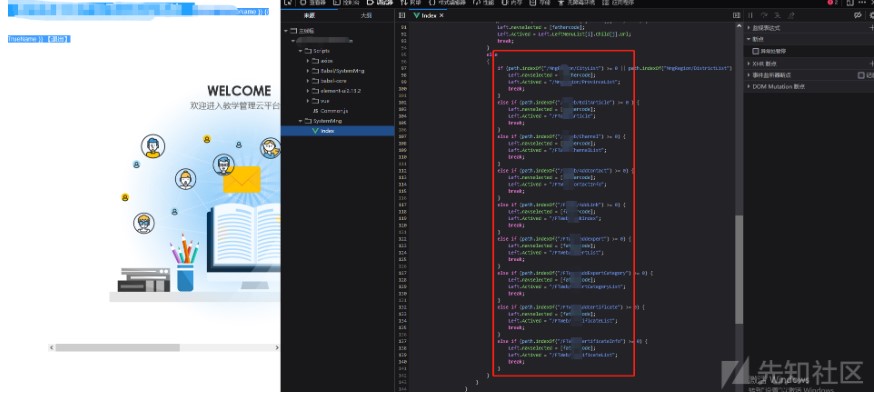Collapse the Scripts folder

[300, 51]
